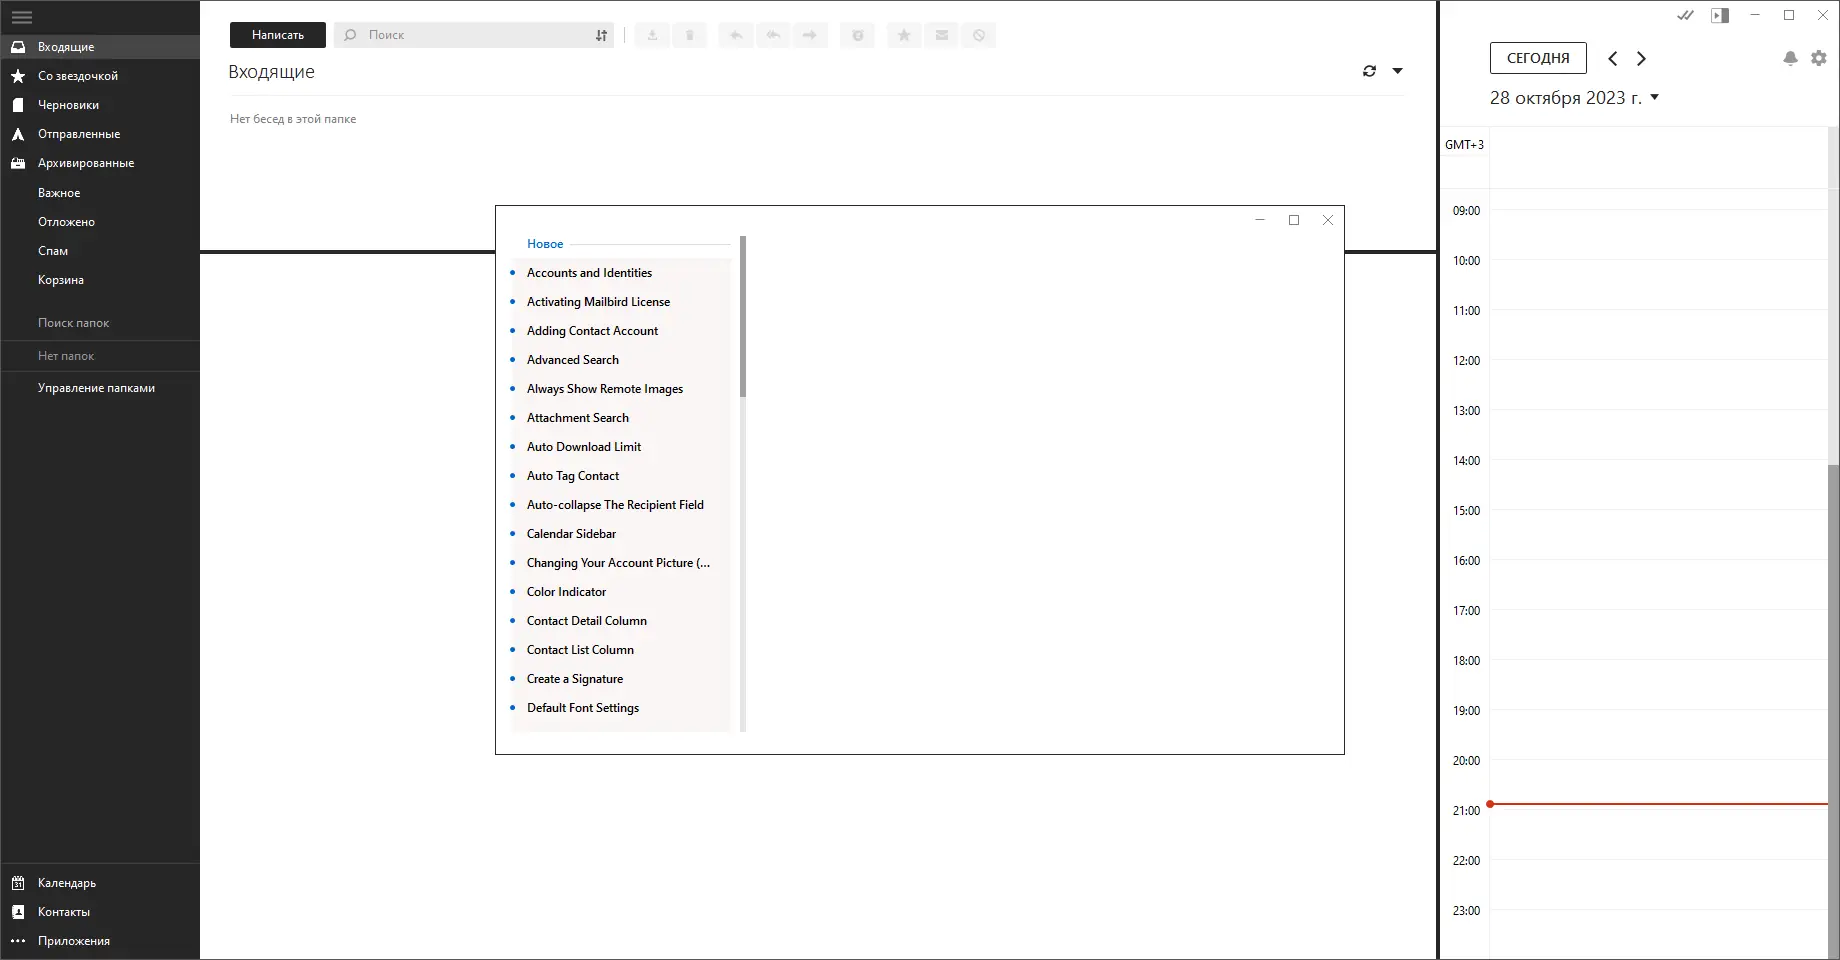
Task: Maximize the help topics dialog
Action: click(x=1294, y=220)
